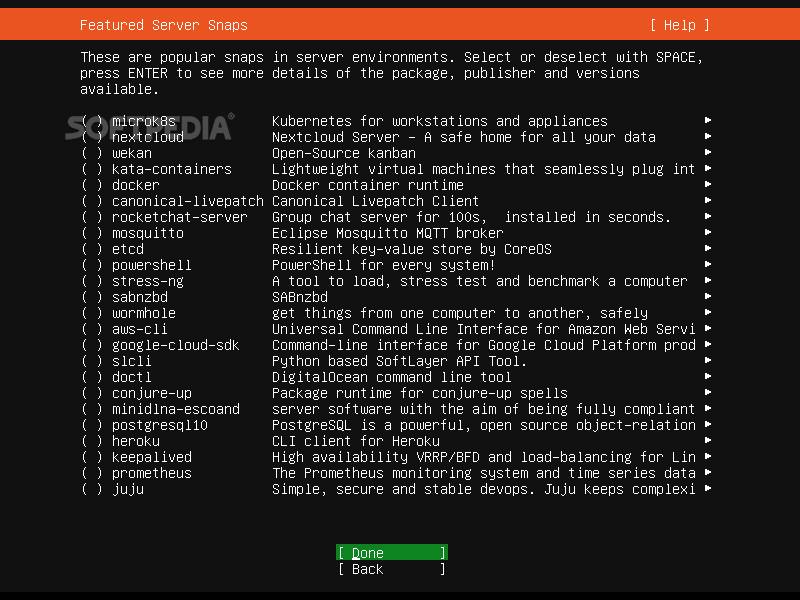Click 'Eclipse Mosquitto MQTT broker' description
The height and width of the screenshot is (600, 800).
(388, 233)
